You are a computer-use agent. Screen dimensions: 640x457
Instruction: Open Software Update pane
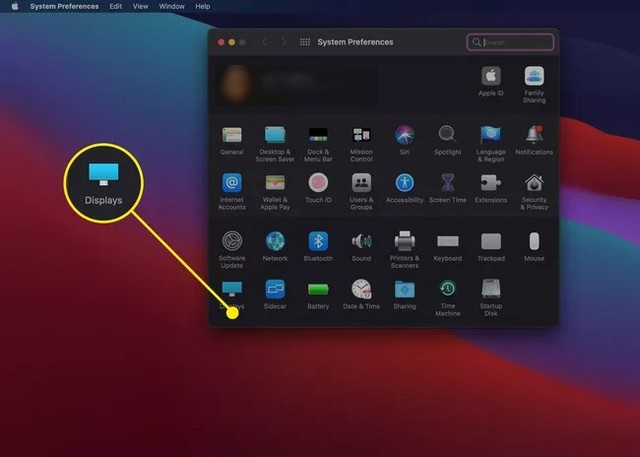(232, 250)
